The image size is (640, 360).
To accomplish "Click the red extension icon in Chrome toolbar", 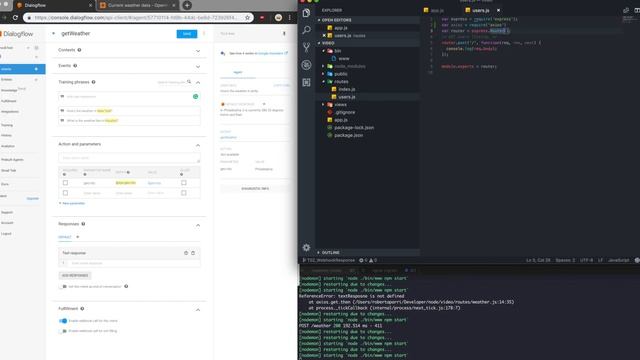I will (x=262, y=18).
